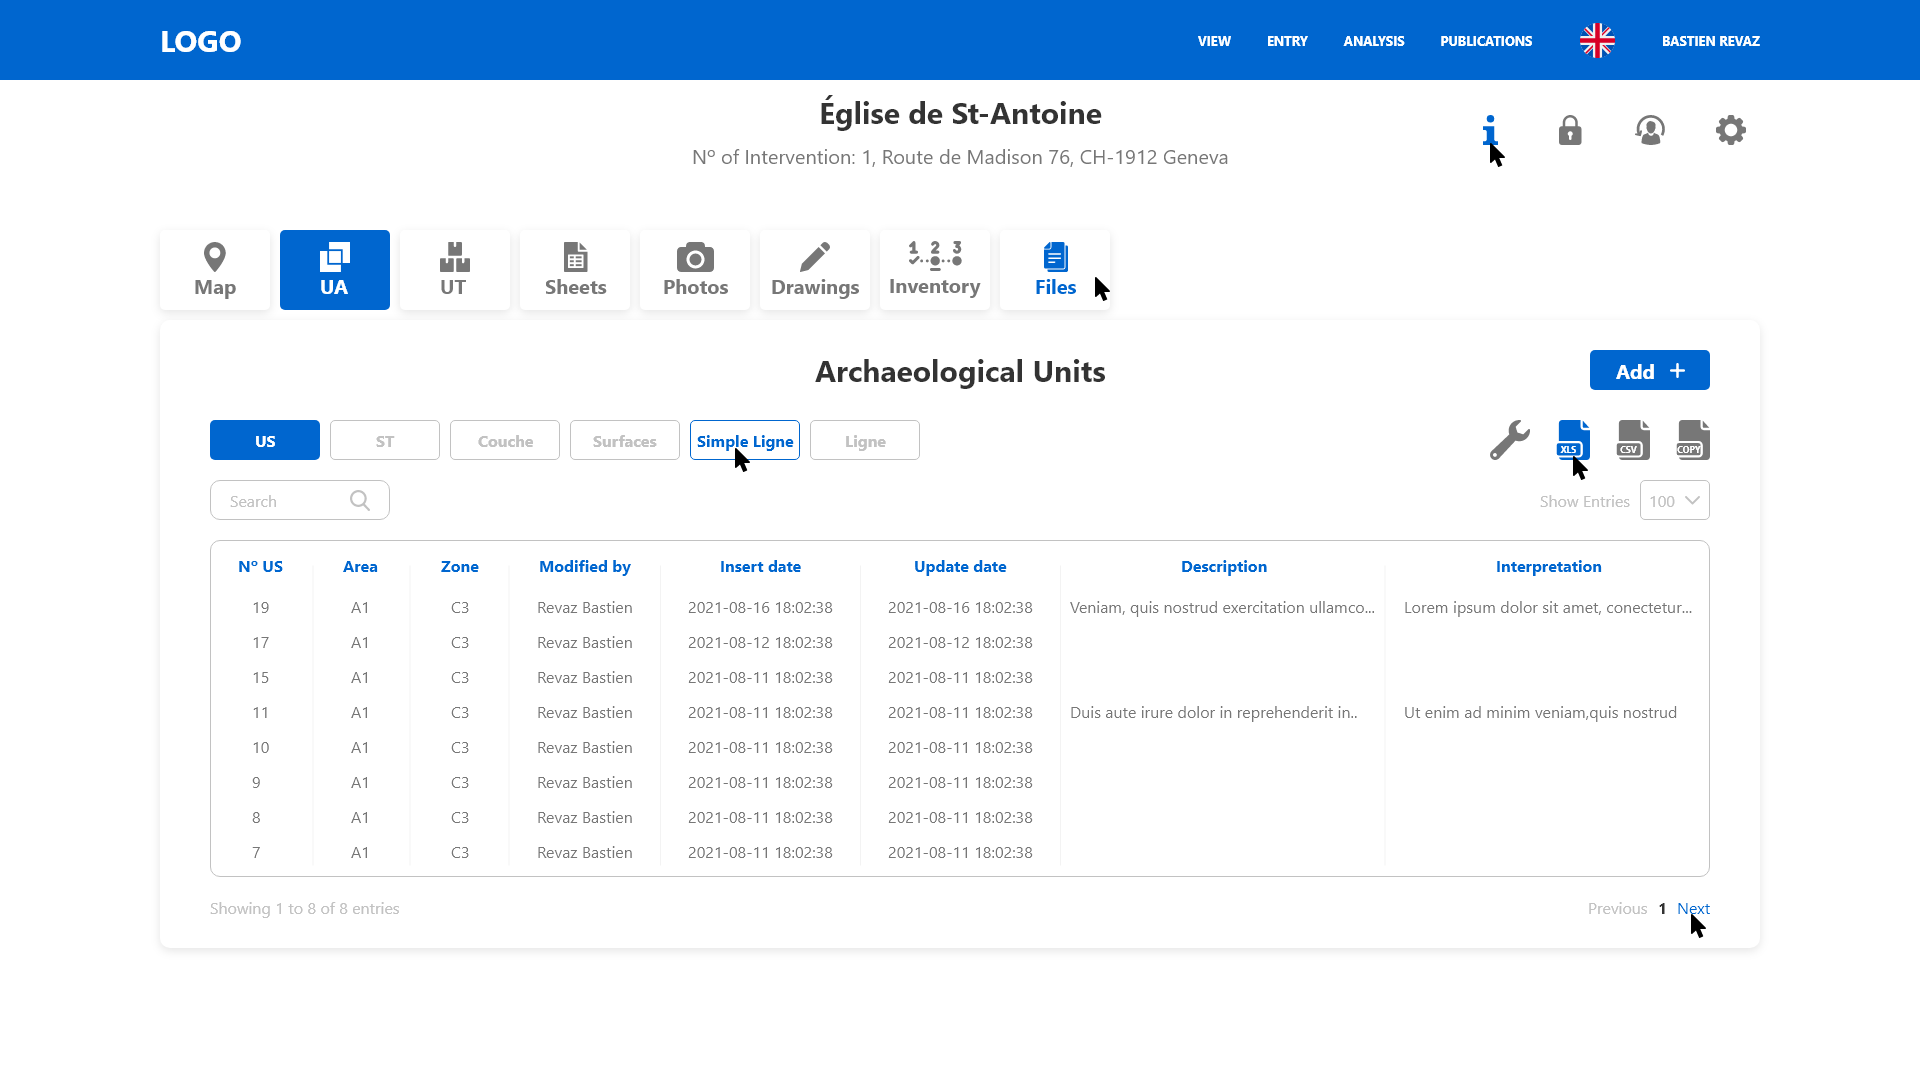Screen dimensions: 1920x1080
Task: Click the Église de St-Antoine title
Action: click(x=960, y=113)
